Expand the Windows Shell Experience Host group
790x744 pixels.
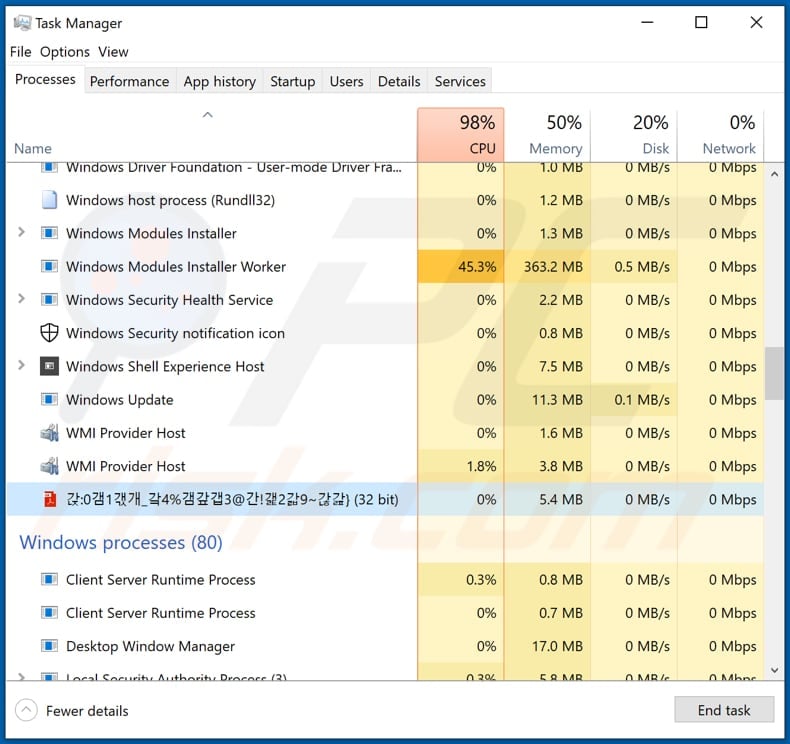pos(21,365)
